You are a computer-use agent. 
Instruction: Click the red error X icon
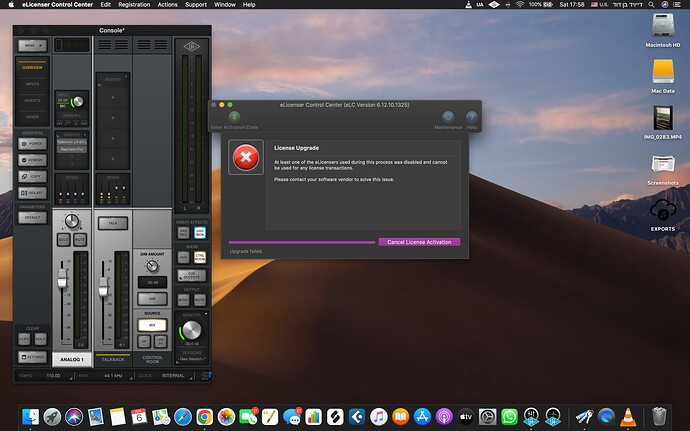tap(246, 157)
